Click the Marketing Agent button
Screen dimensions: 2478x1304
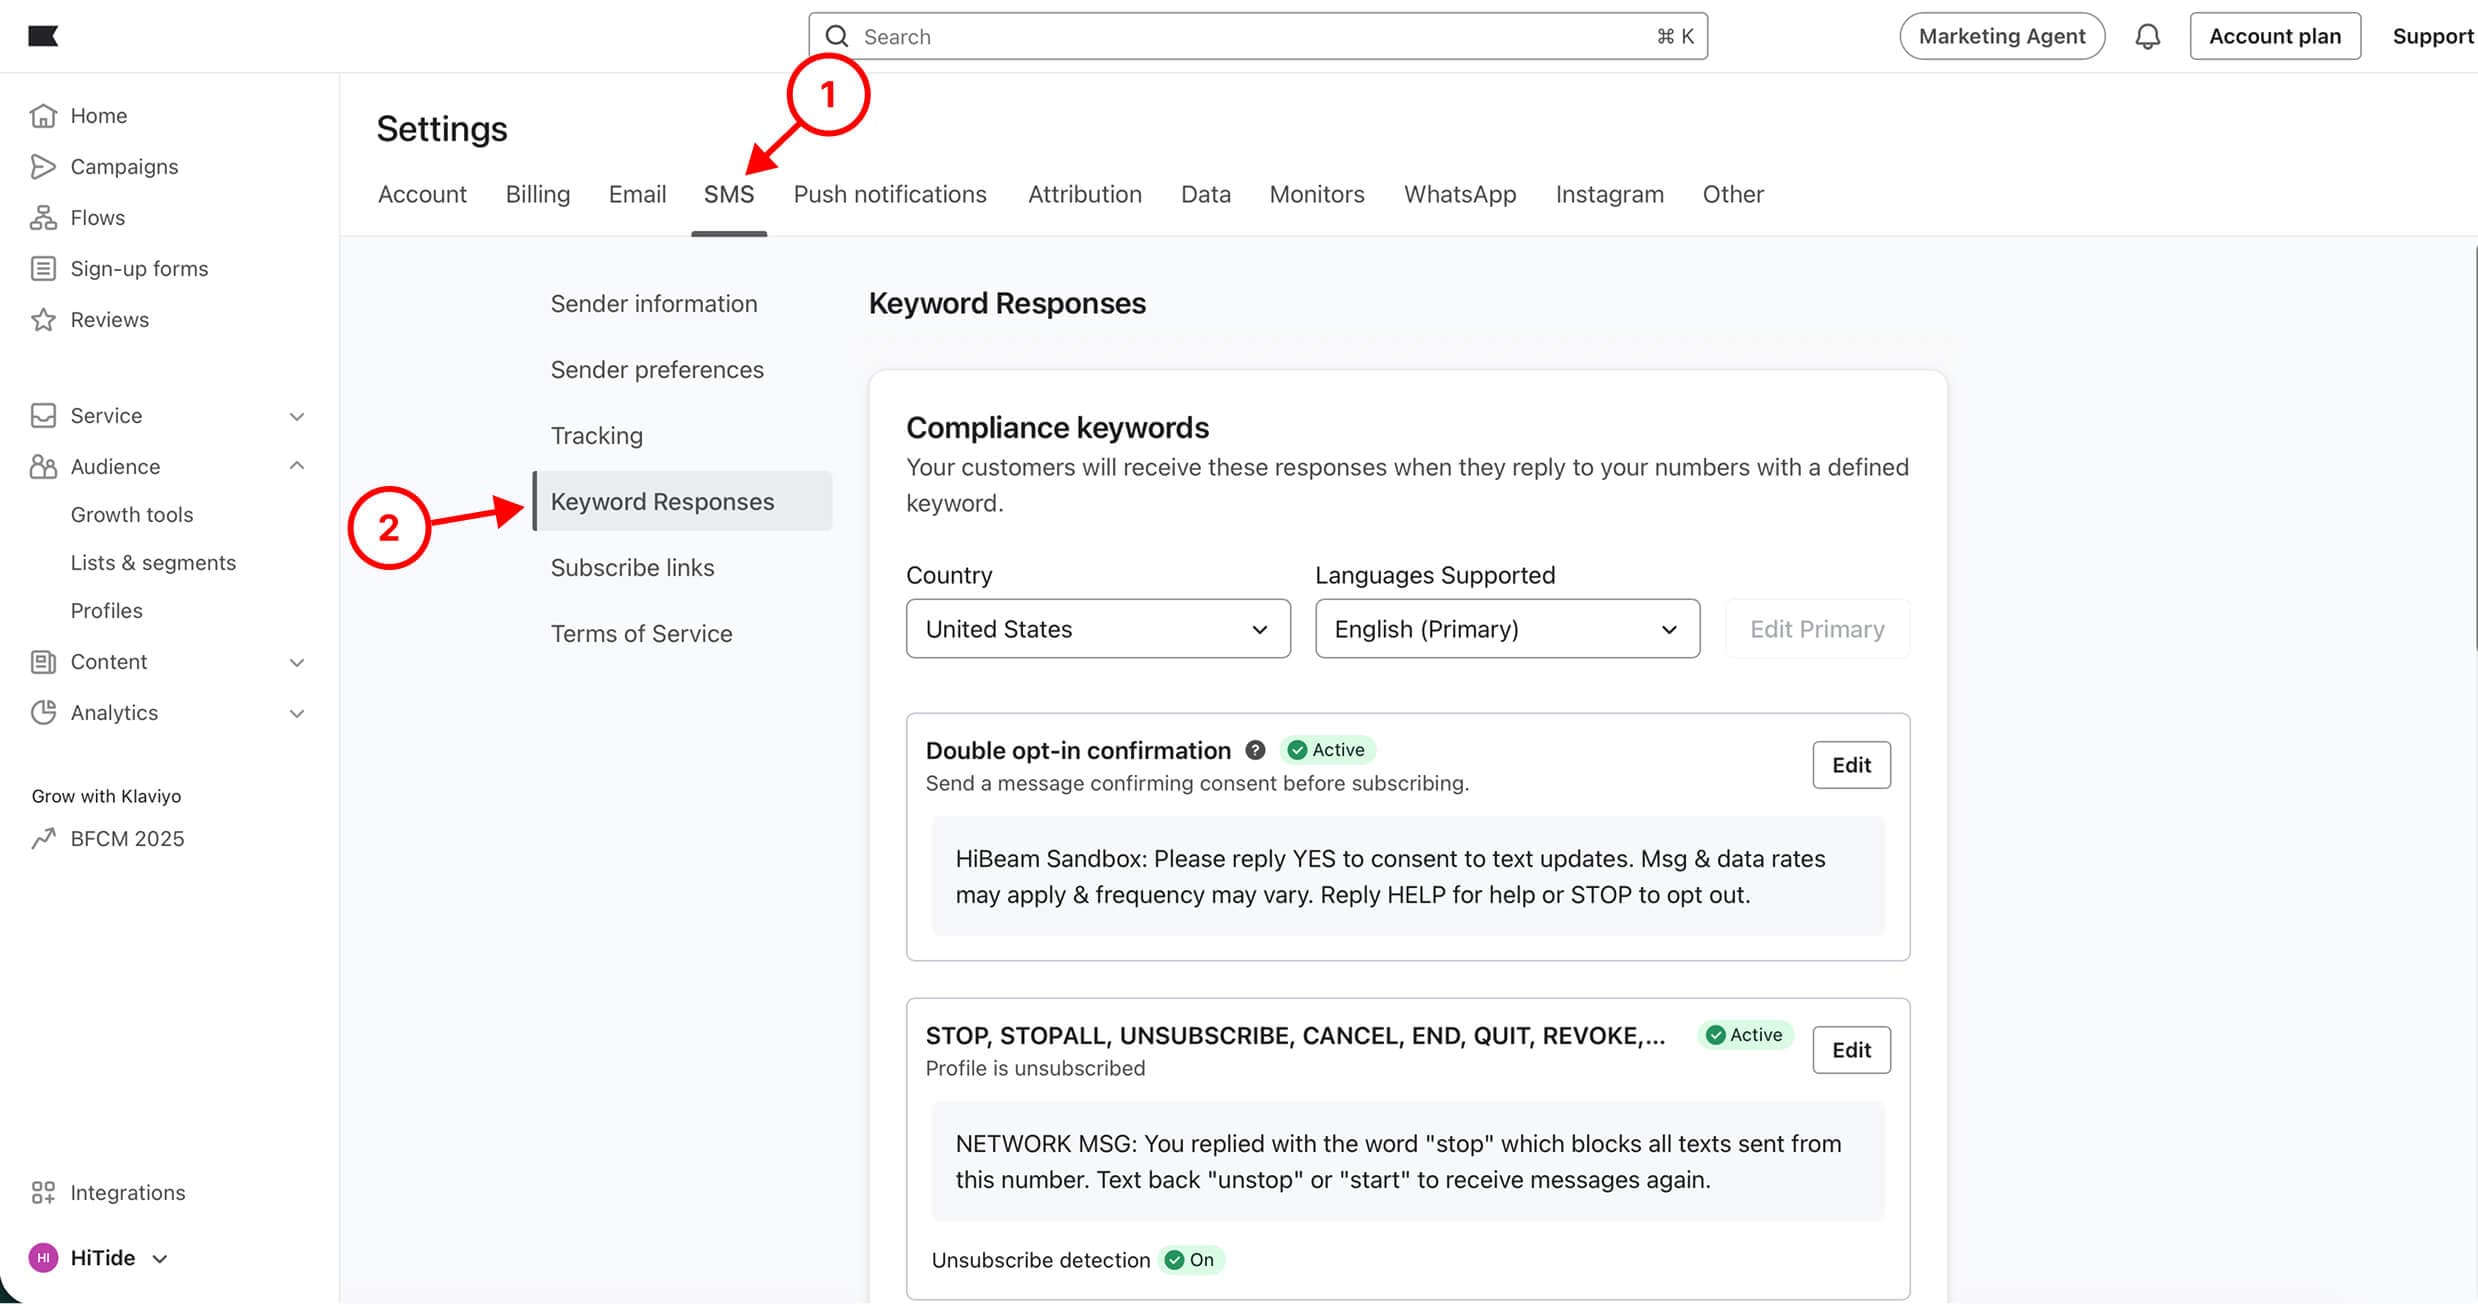point(2001,37)
